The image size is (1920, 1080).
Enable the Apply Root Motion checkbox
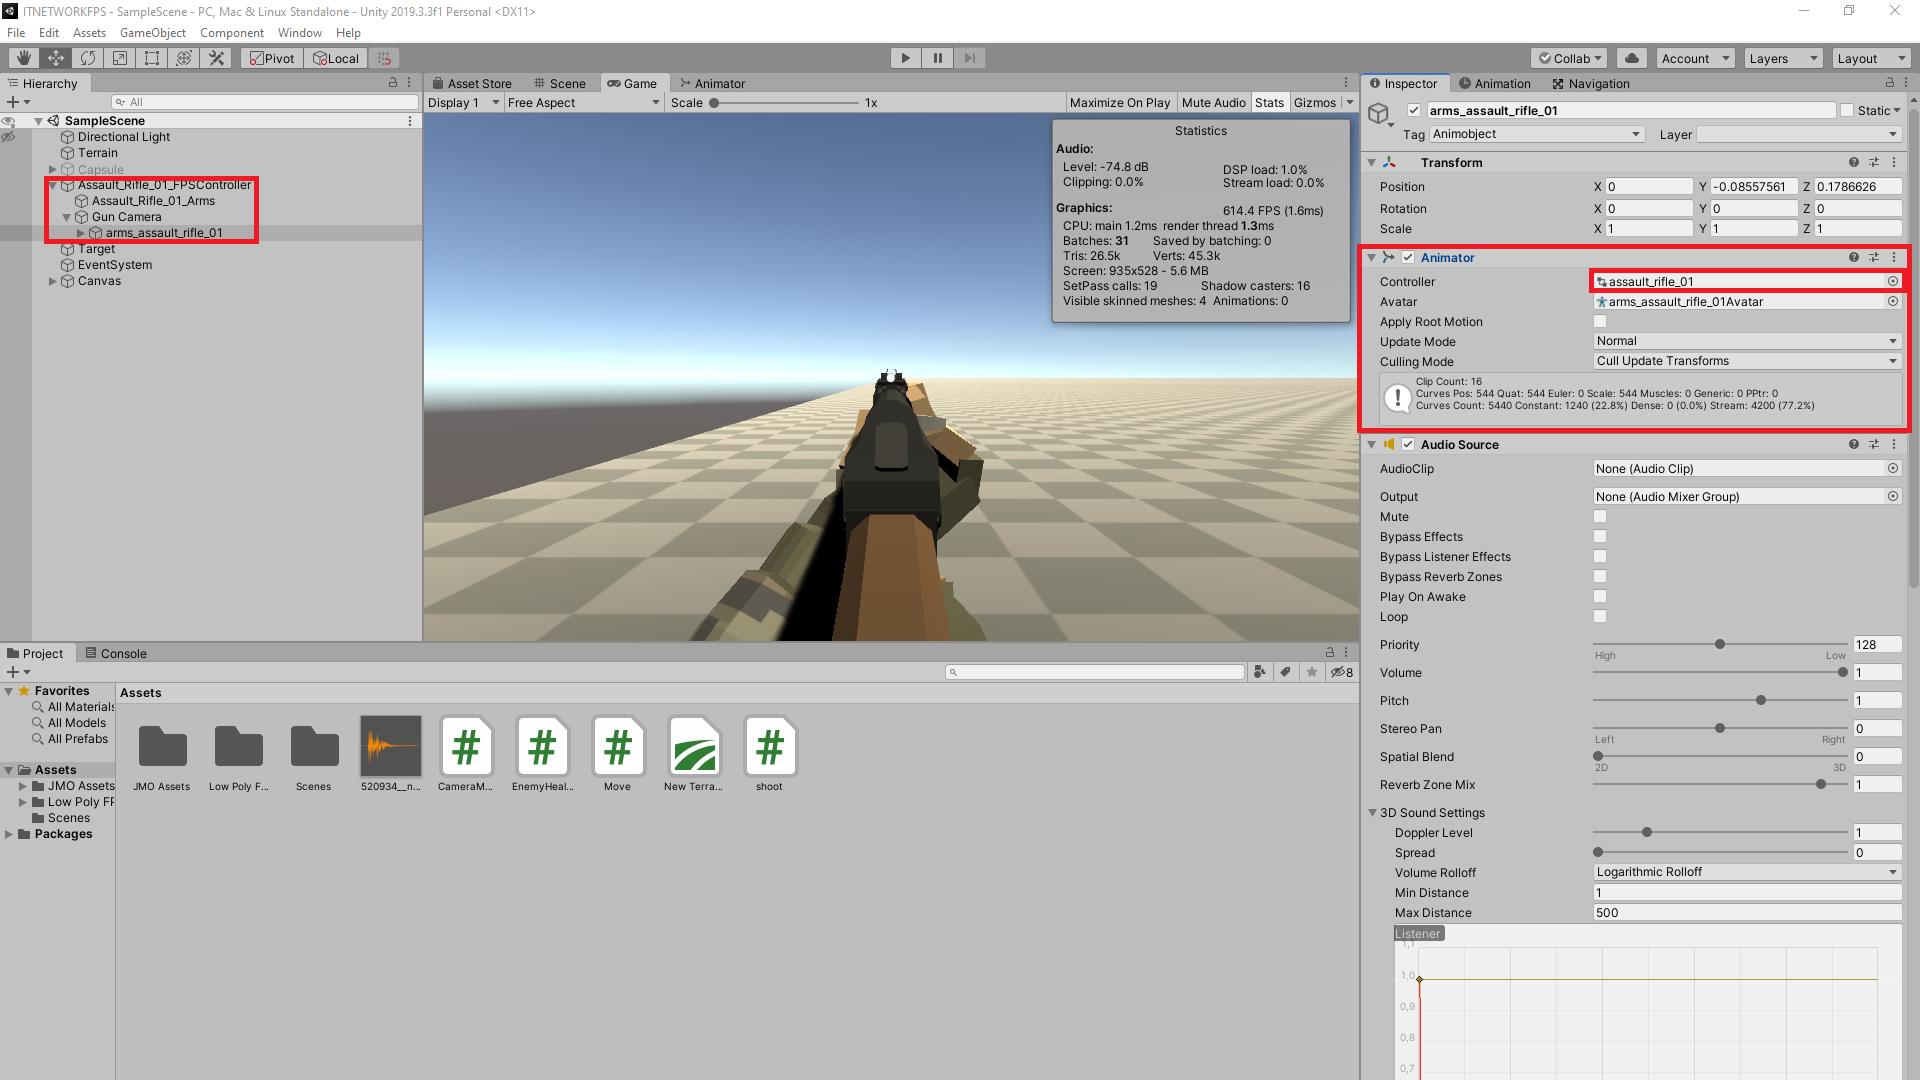(x=1600, y=321)
